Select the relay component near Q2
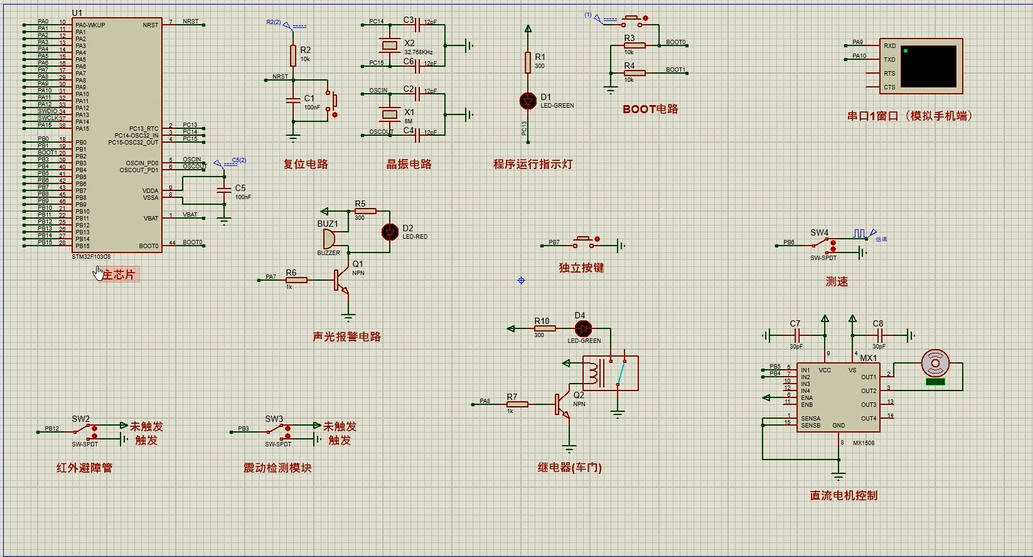Image resolution: width=1033 pixels, height=557 pixels. tap(610, 373)
